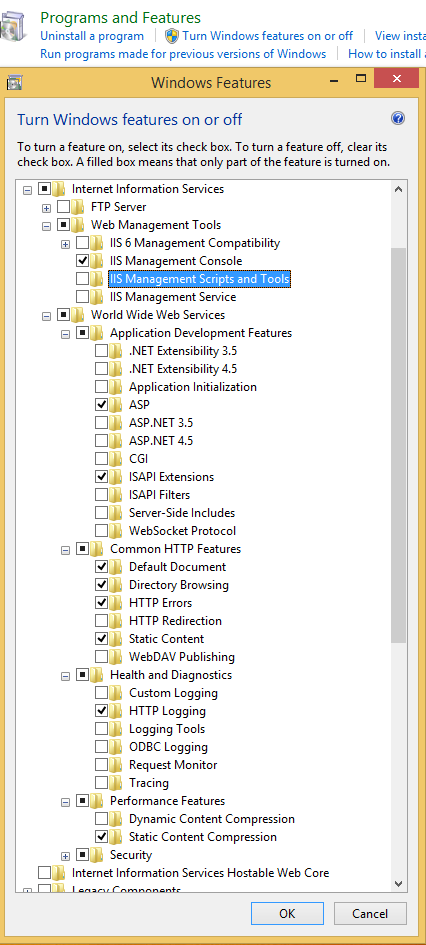This screenshot has width=426, height=945.
Task: Click the CGI folder icon
Action: pyautogui.click(x=116, y=459)
